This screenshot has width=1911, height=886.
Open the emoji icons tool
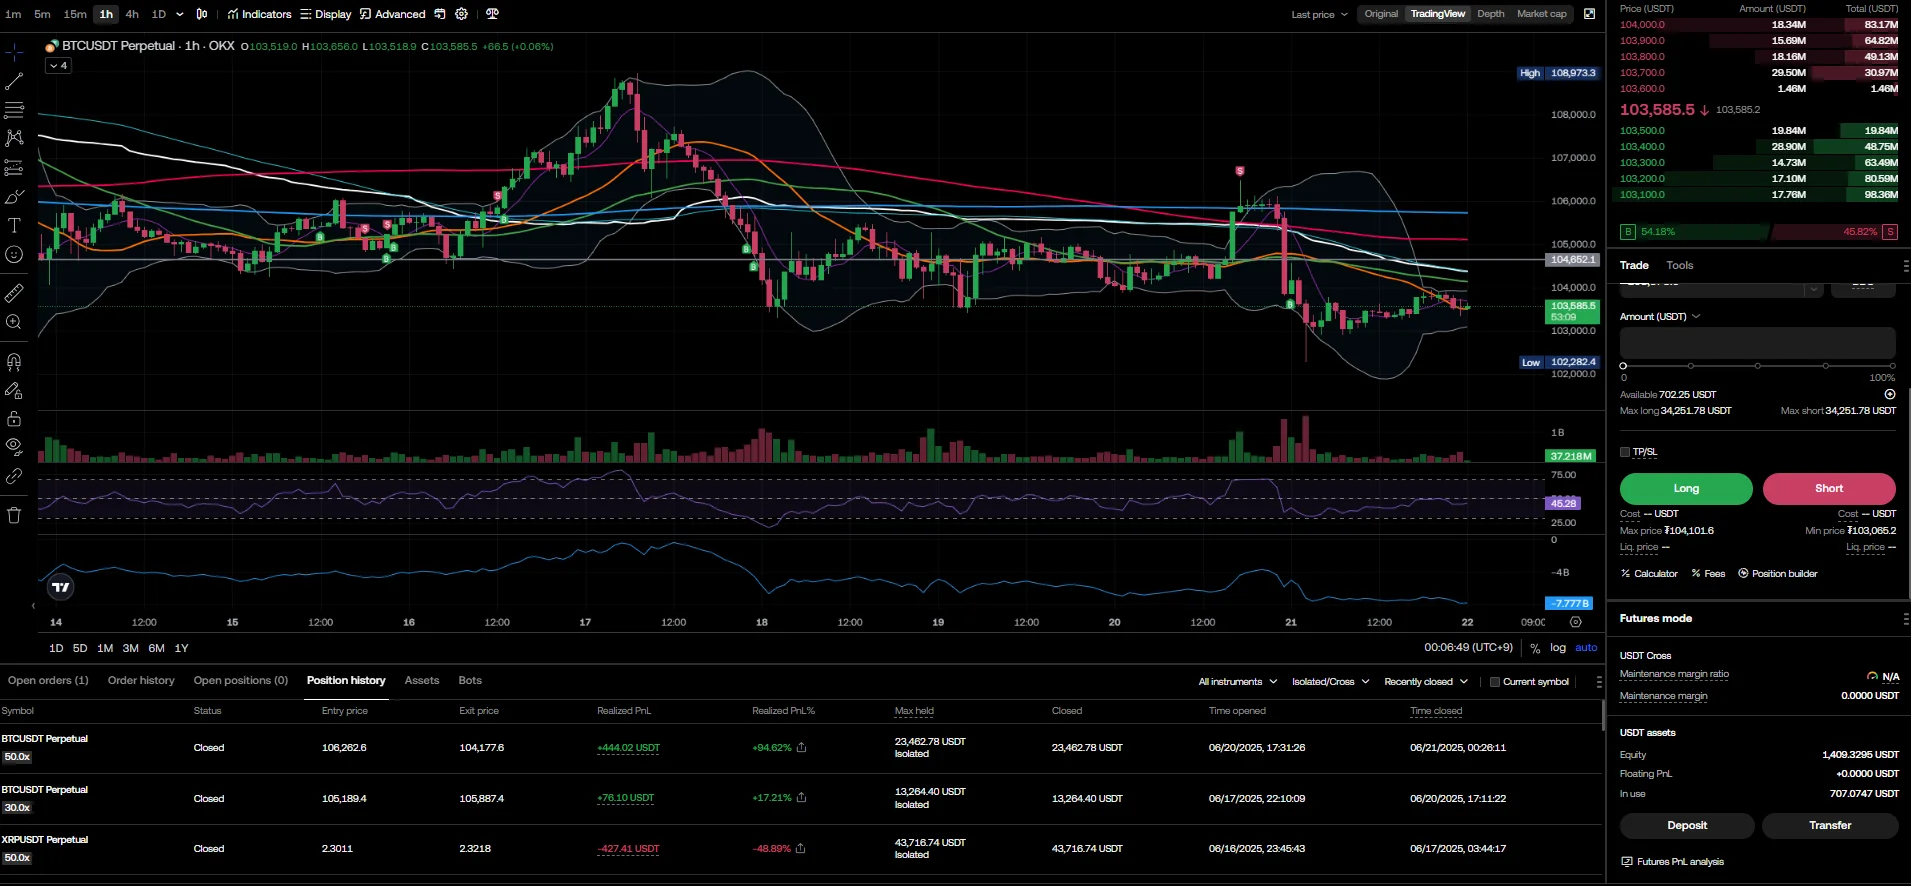coord(14,254)
